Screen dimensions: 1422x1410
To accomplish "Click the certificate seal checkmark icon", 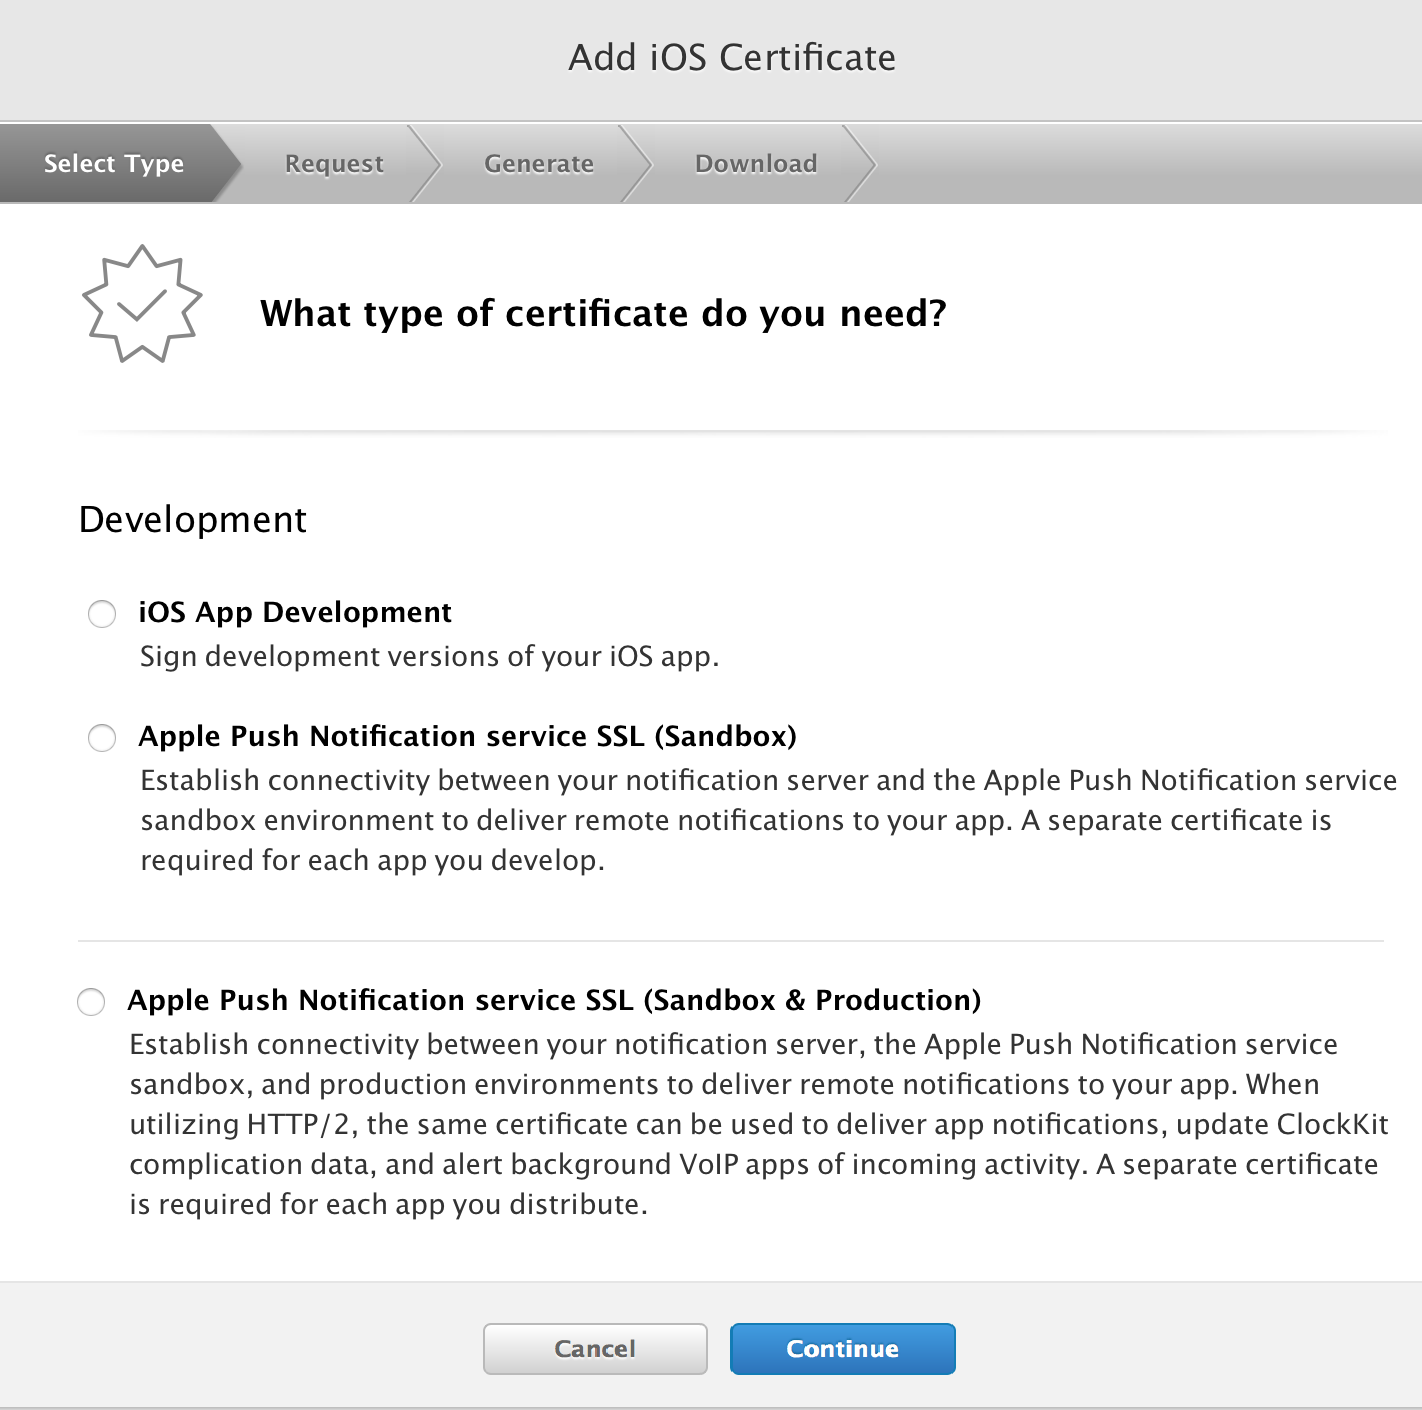I will coord(142,304).
